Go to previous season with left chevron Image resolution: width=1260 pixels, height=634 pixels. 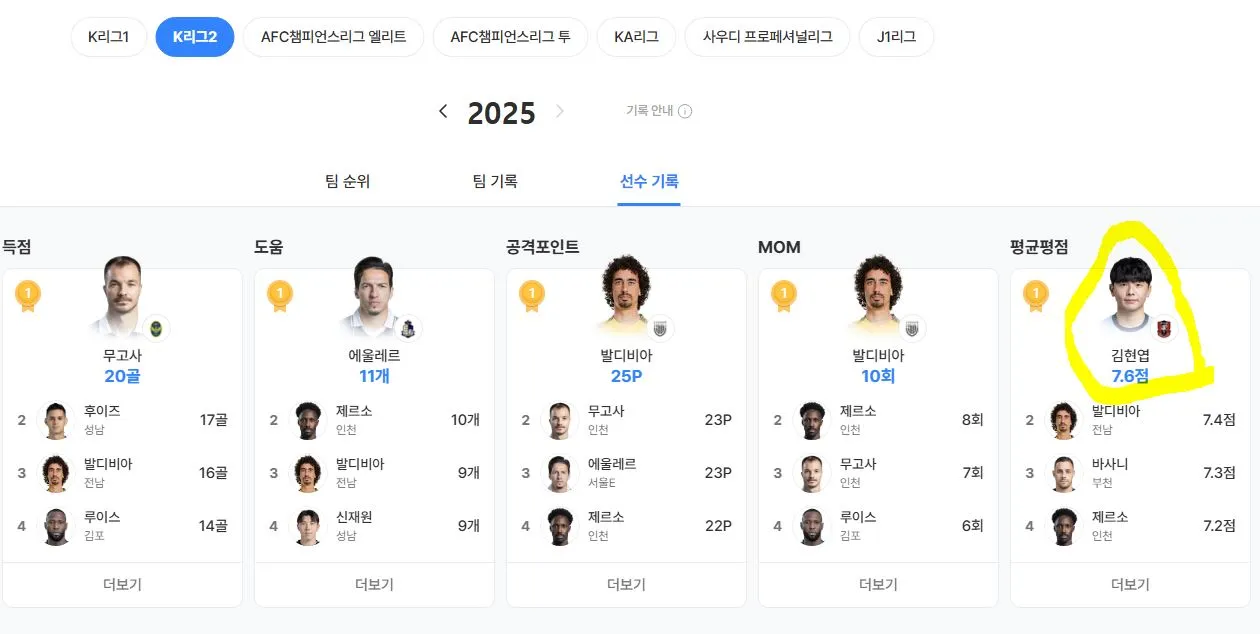pyautogui.click(x=443, y=111)
